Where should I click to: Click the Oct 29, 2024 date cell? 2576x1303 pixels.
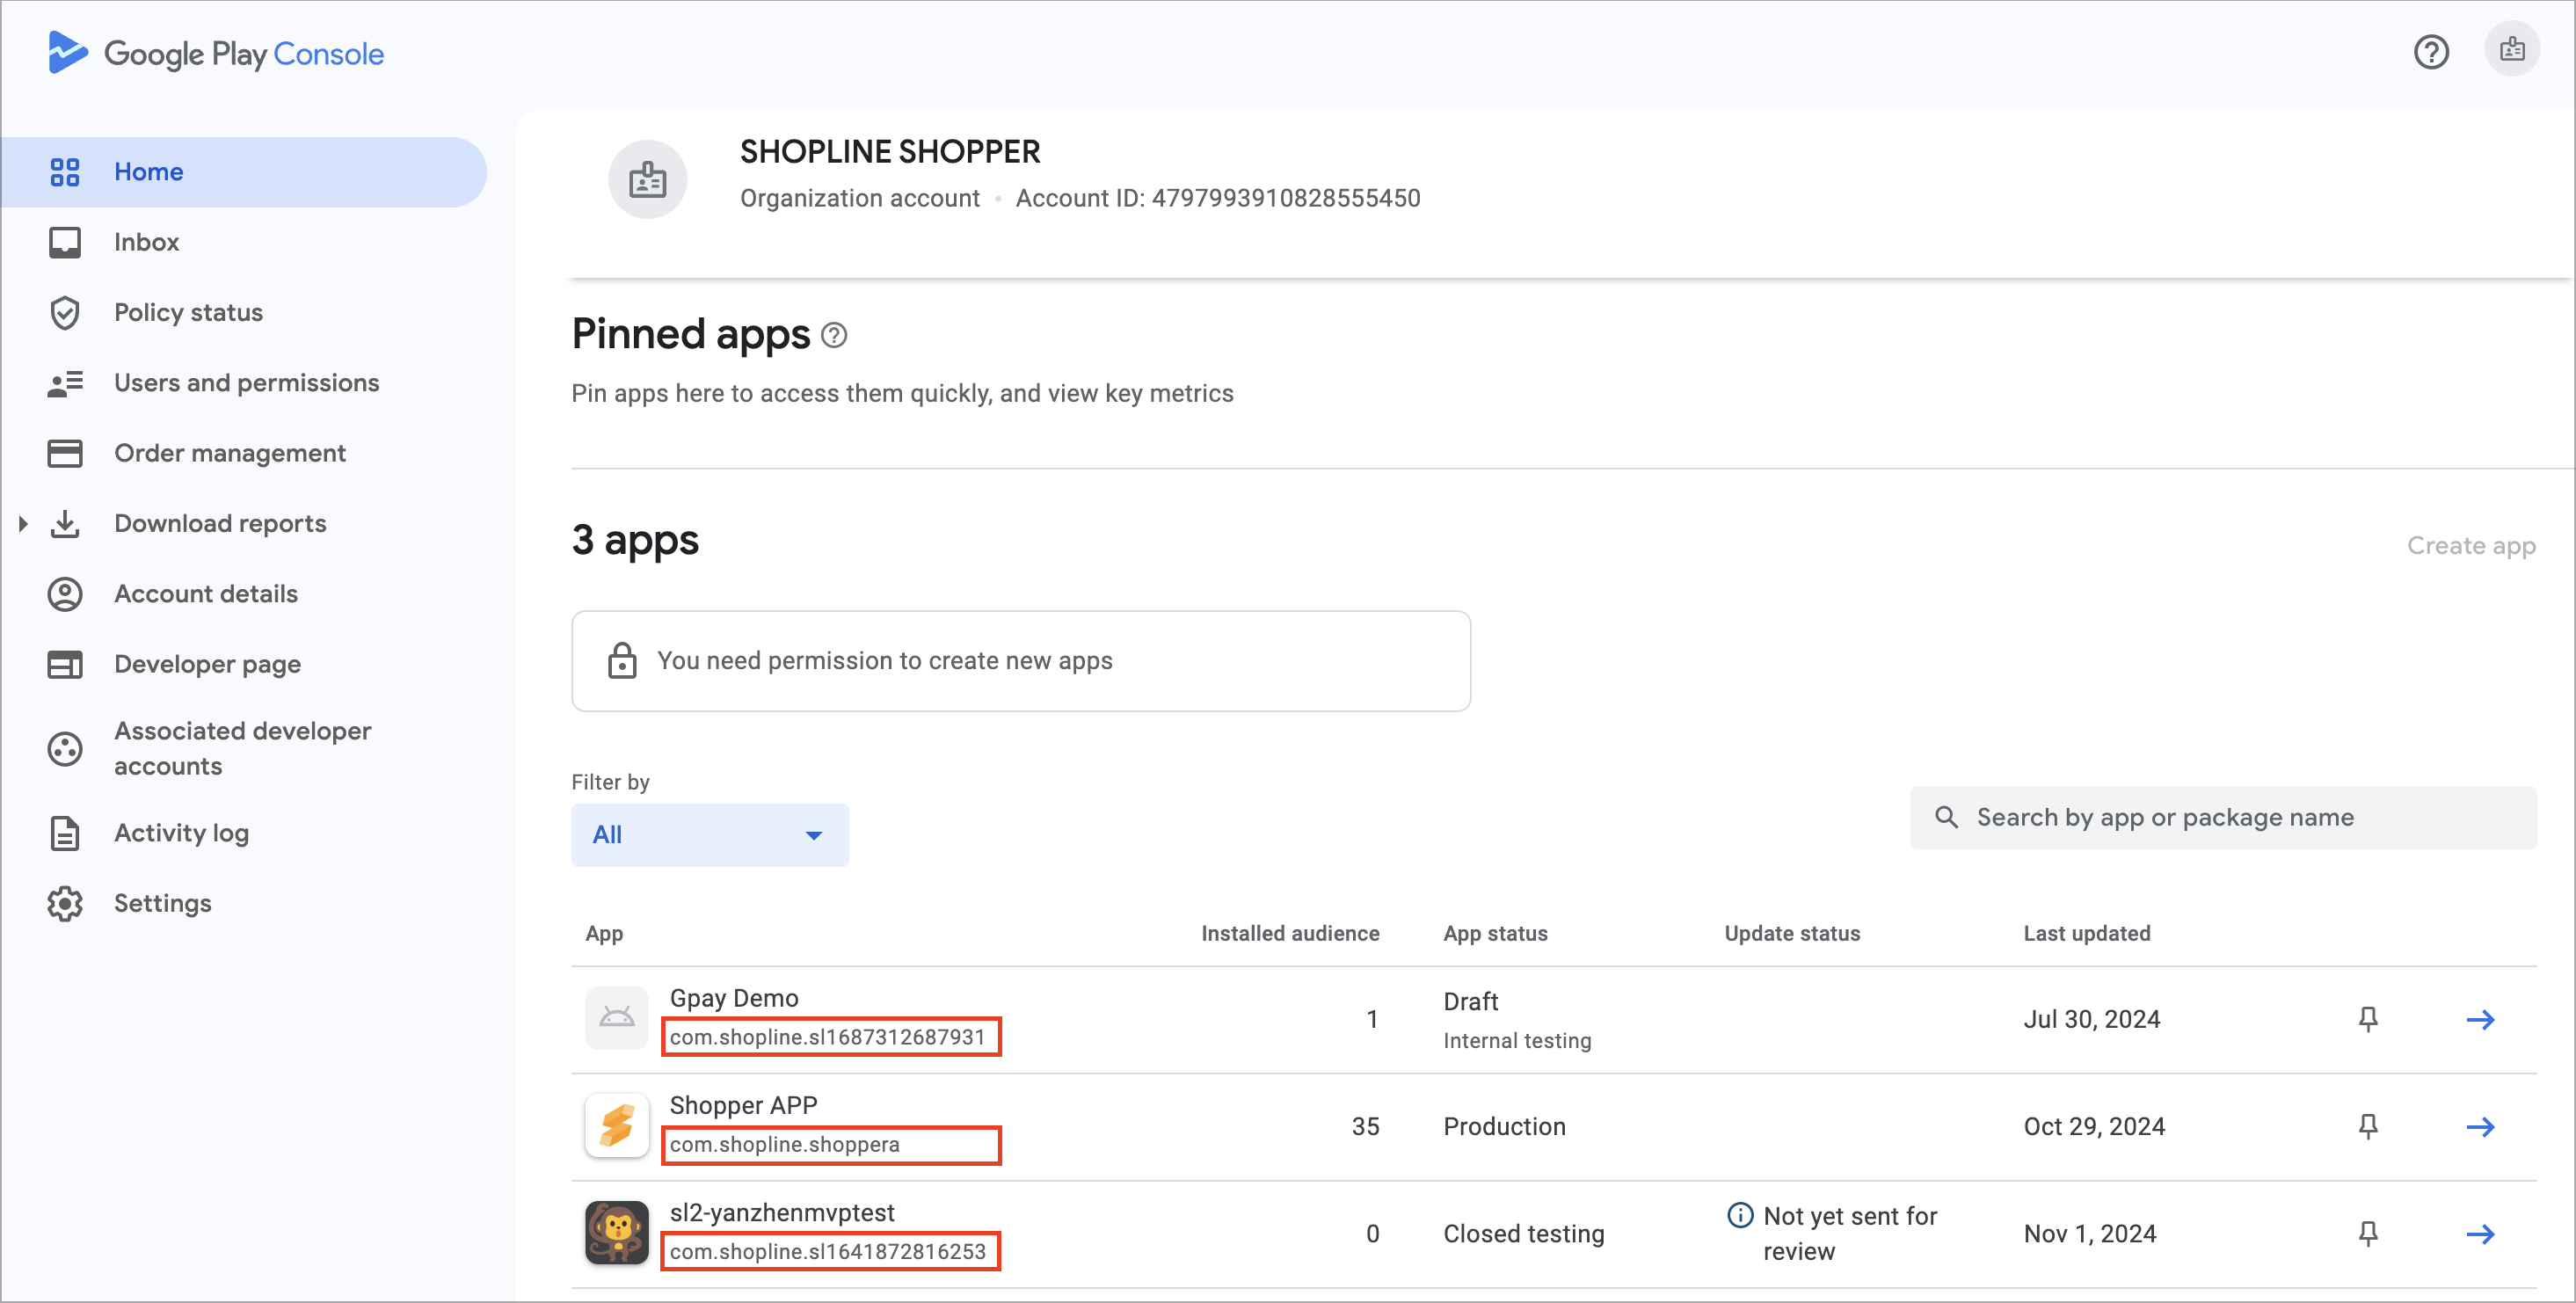point(2094,1126)
